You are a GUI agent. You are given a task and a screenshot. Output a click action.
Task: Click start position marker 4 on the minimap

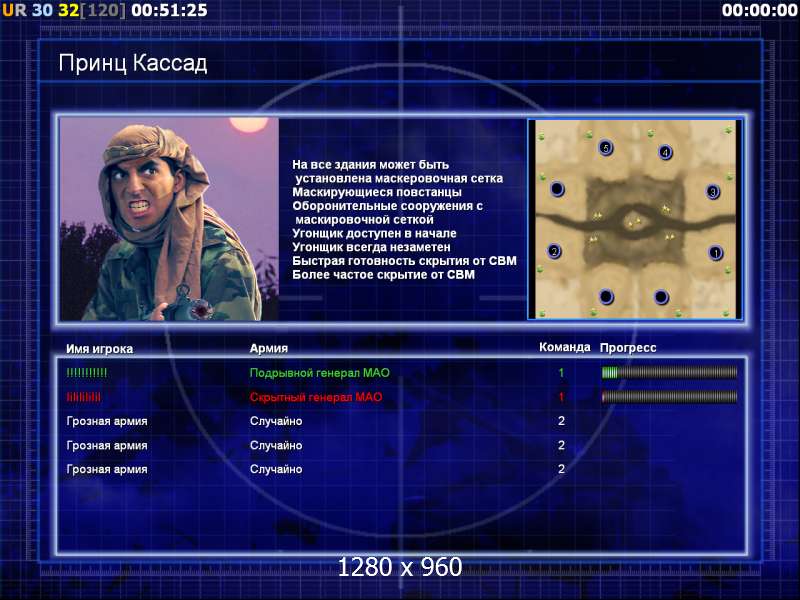point(665,152)
